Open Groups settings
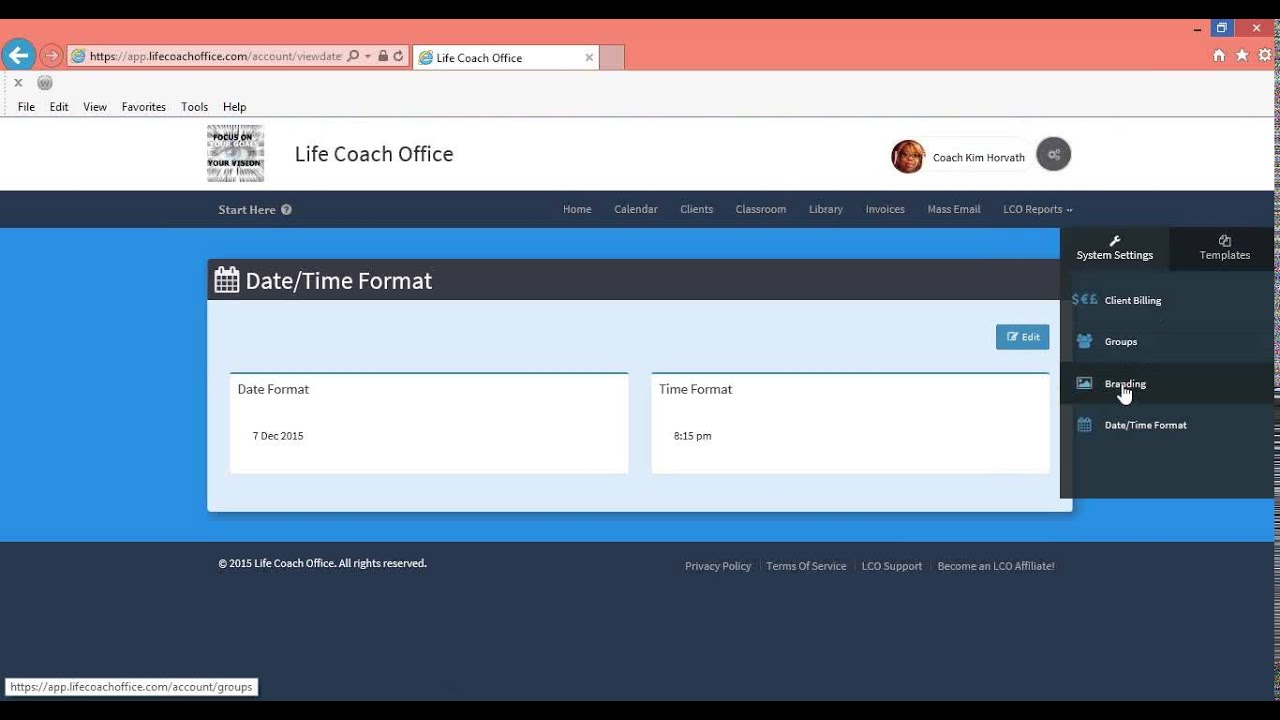Viewport: 1280px width, 720px height. point(1121,342)
